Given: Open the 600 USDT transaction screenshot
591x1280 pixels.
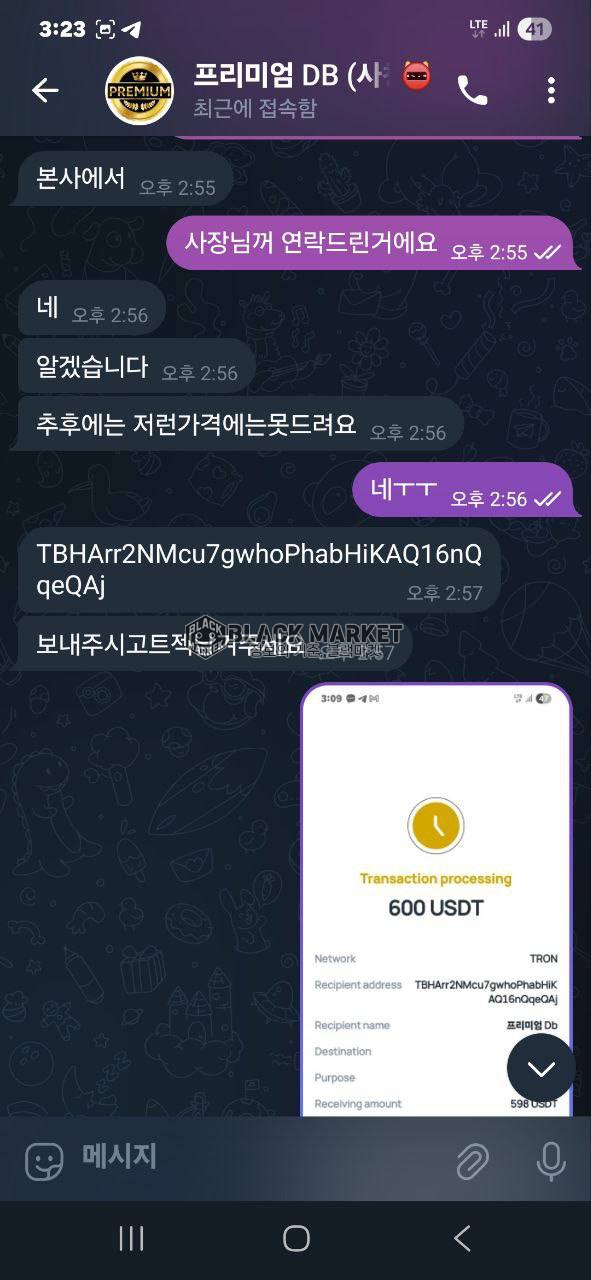Looking at the screenshot, I should click(x=437, y=900).
